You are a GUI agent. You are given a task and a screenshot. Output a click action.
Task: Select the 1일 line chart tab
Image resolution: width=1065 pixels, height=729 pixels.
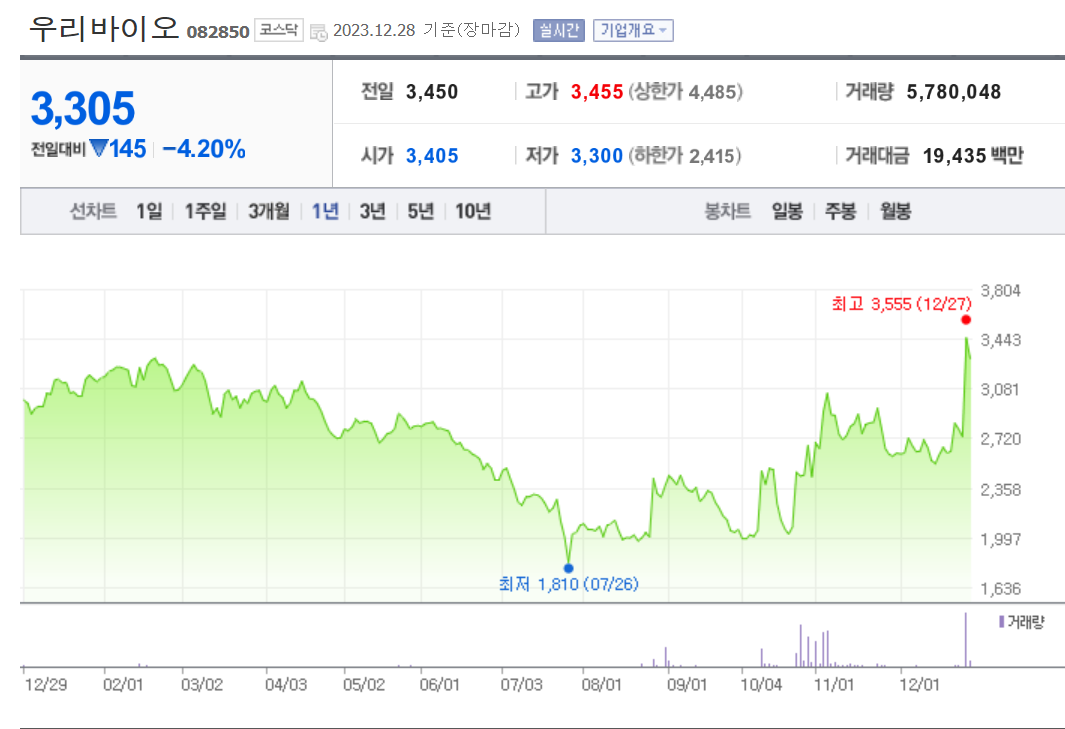pos(149,211)
